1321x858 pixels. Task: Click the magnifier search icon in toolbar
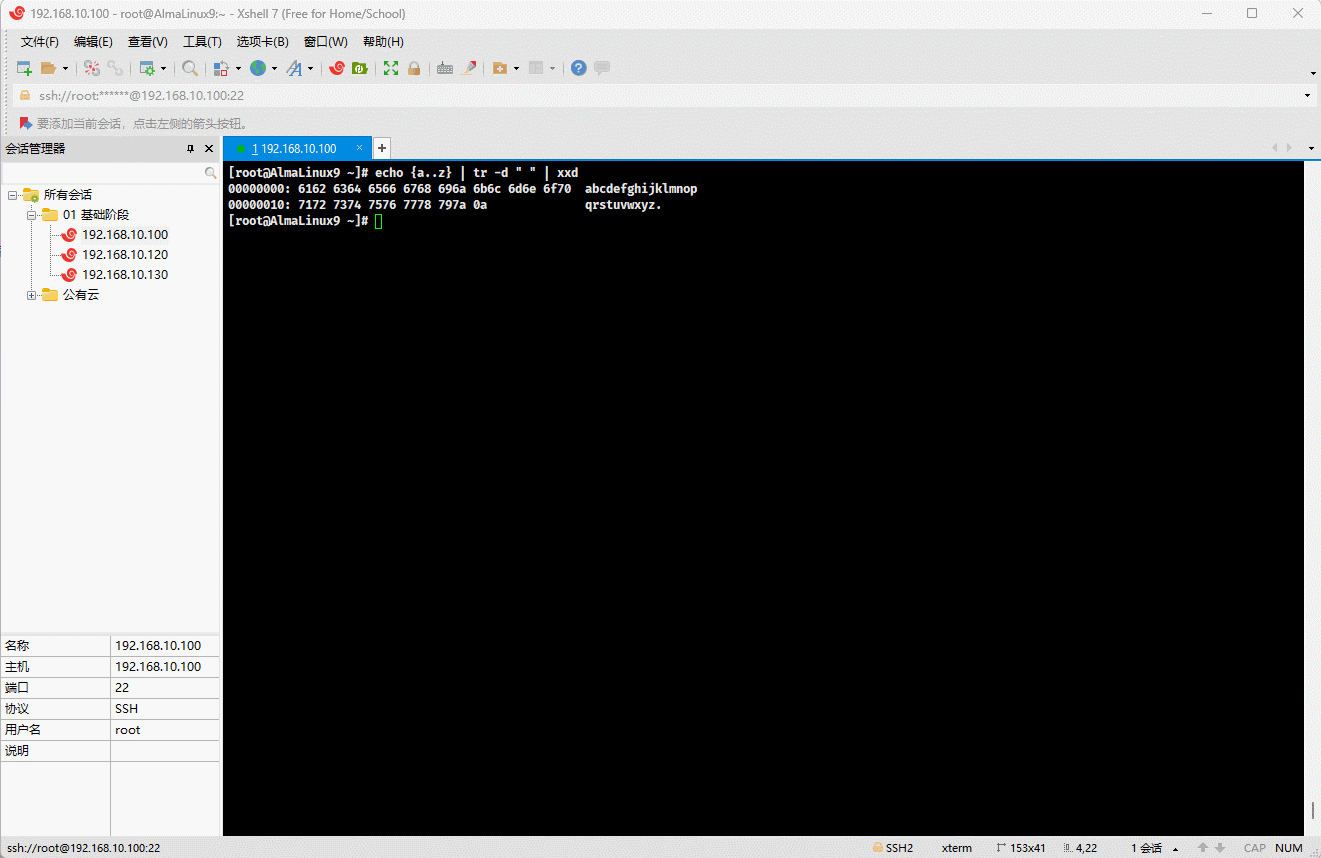(x=189, y=68)
